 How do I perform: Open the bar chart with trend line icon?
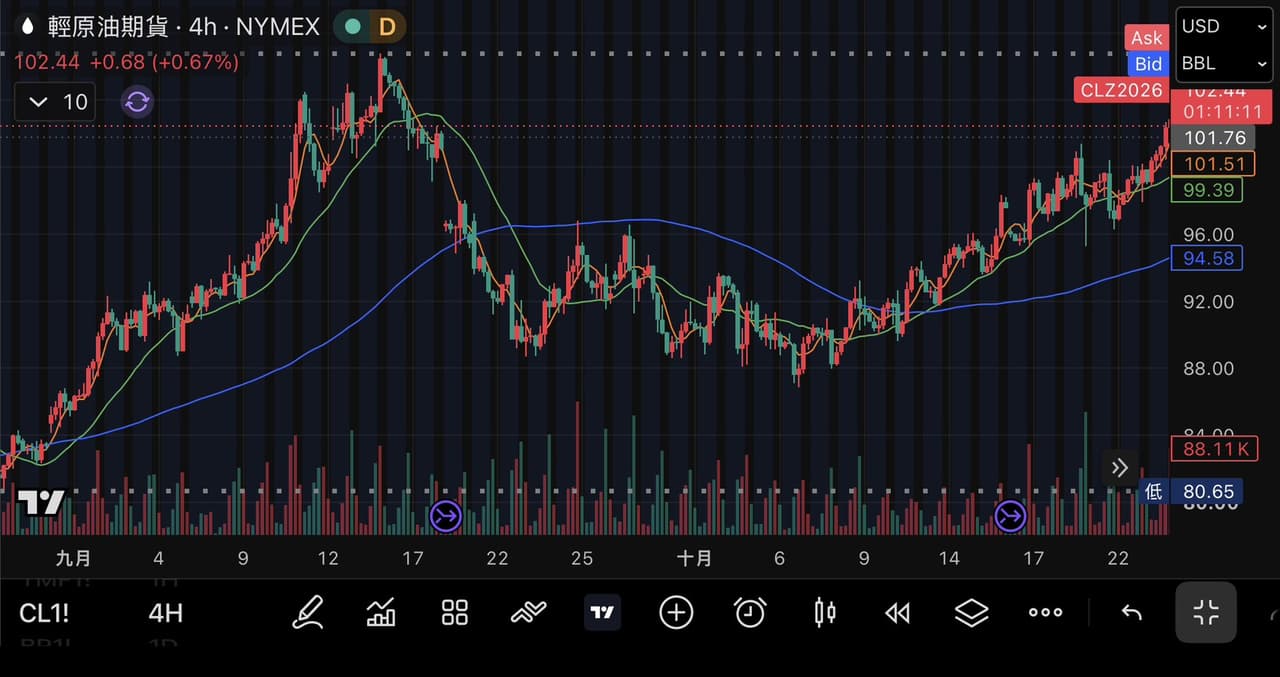(381, 612)
